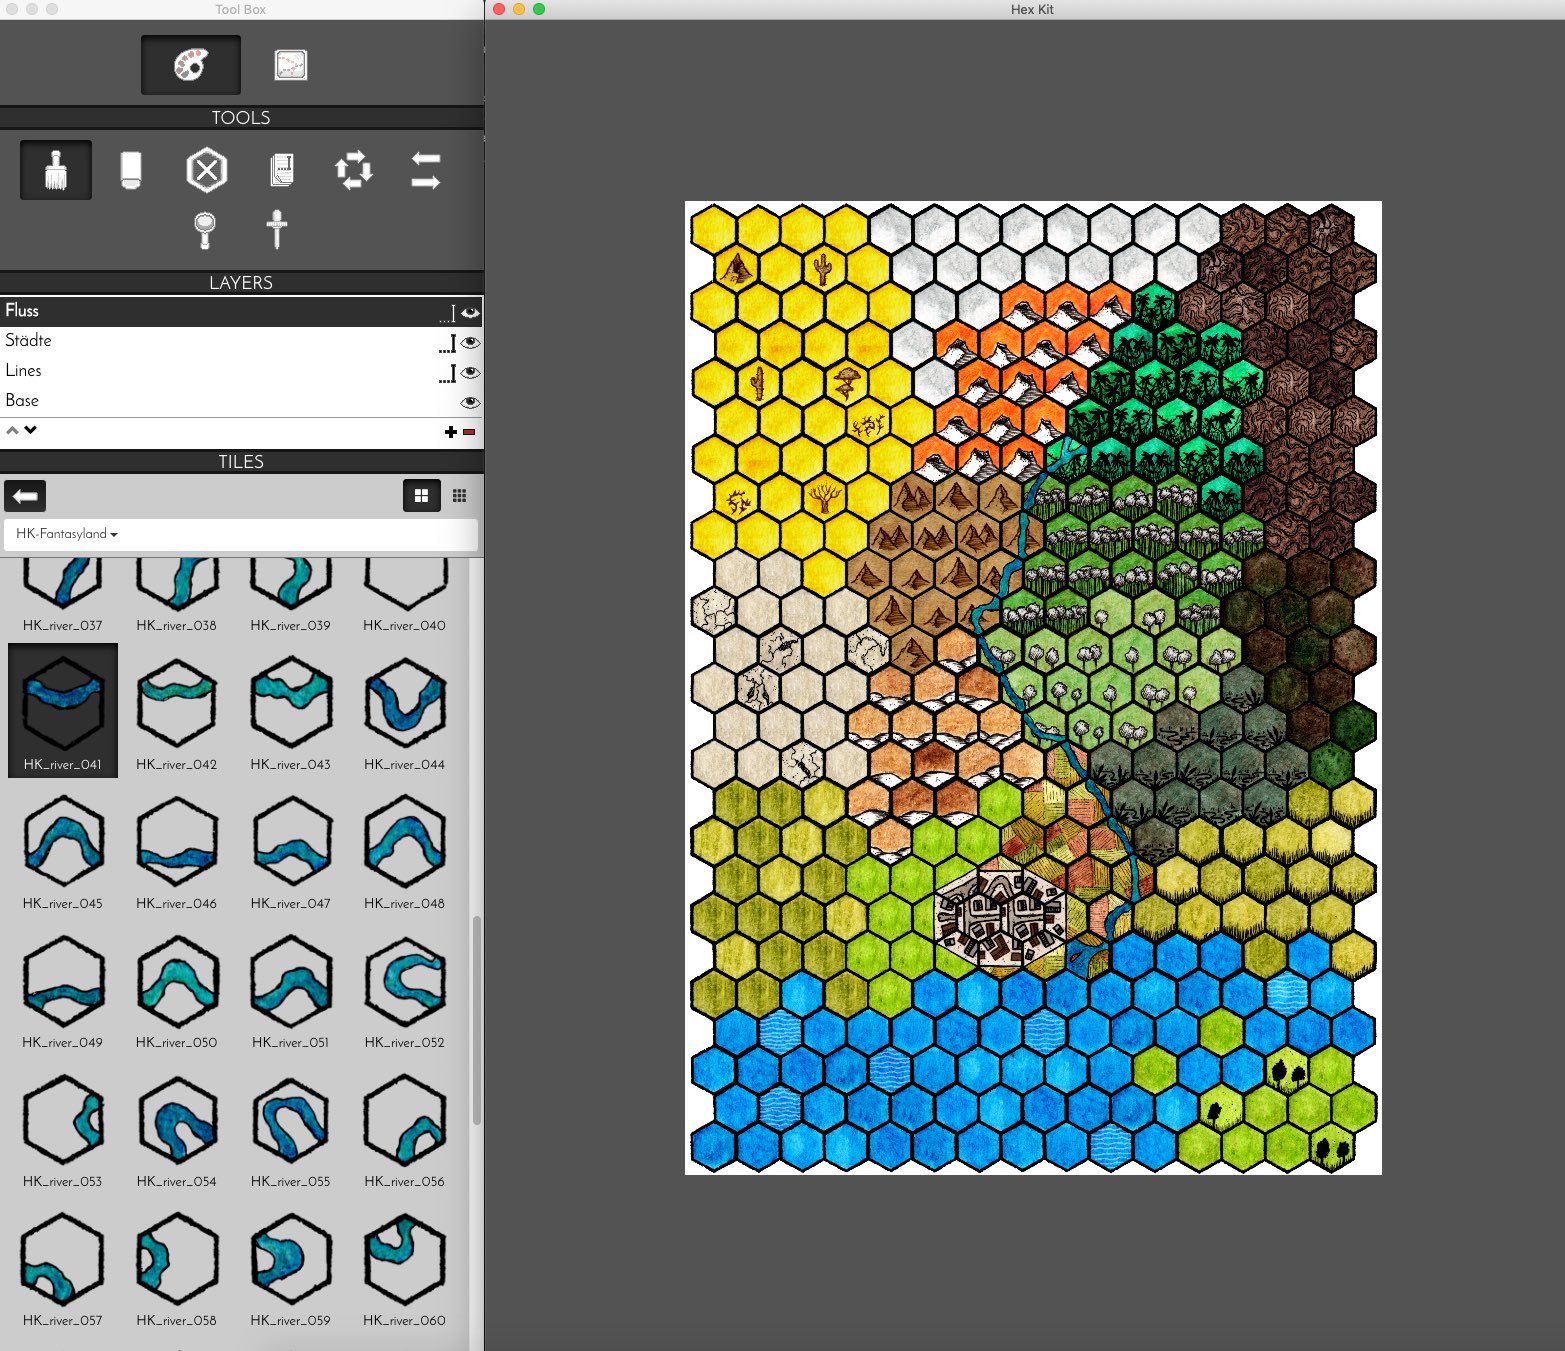The image size is (1565, 1351).
Task: Hide the Städte layer with eye icon
Action: [x=470, y=343]
